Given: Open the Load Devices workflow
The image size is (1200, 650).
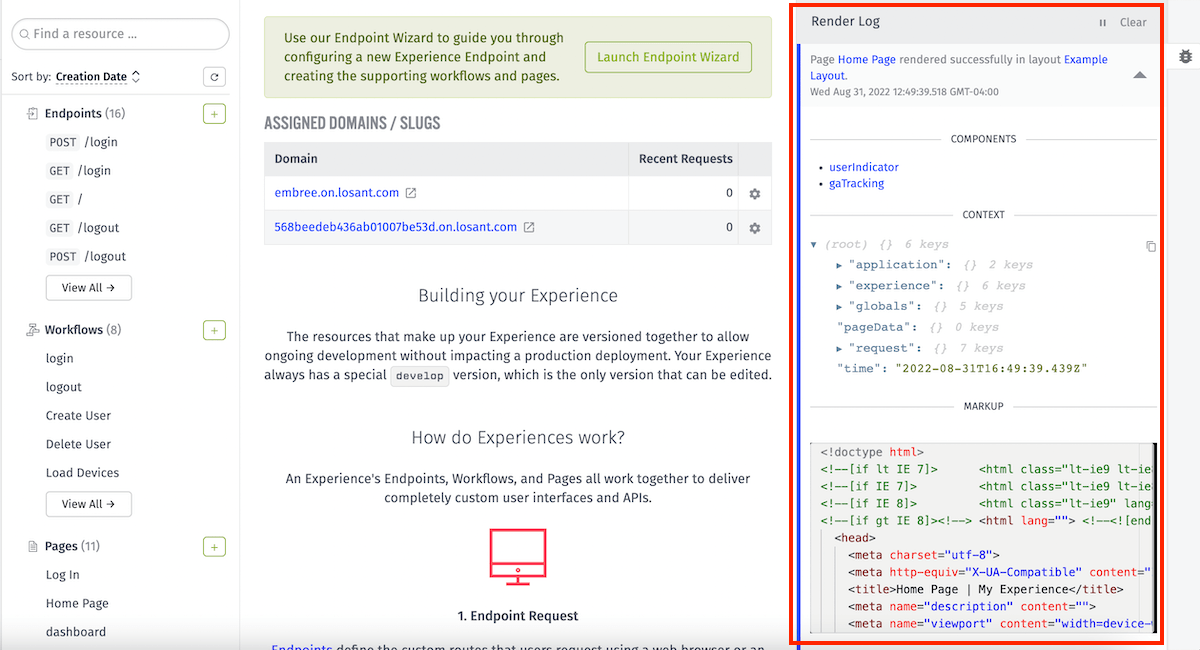Looking at the screenshot, I should point(82,473).
